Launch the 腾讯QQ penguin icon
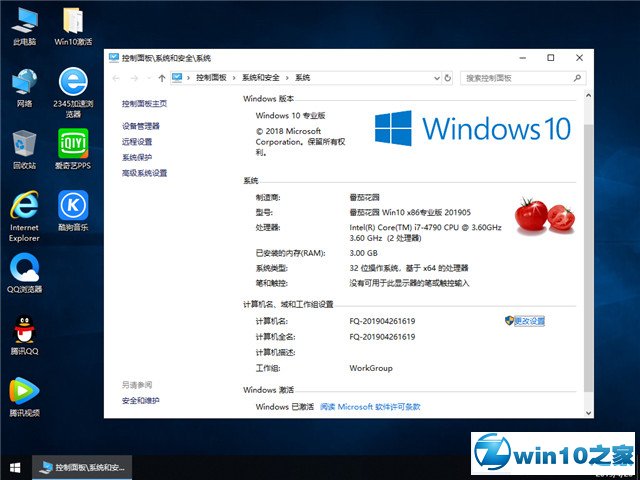The image size is (640, 480). 24,335
